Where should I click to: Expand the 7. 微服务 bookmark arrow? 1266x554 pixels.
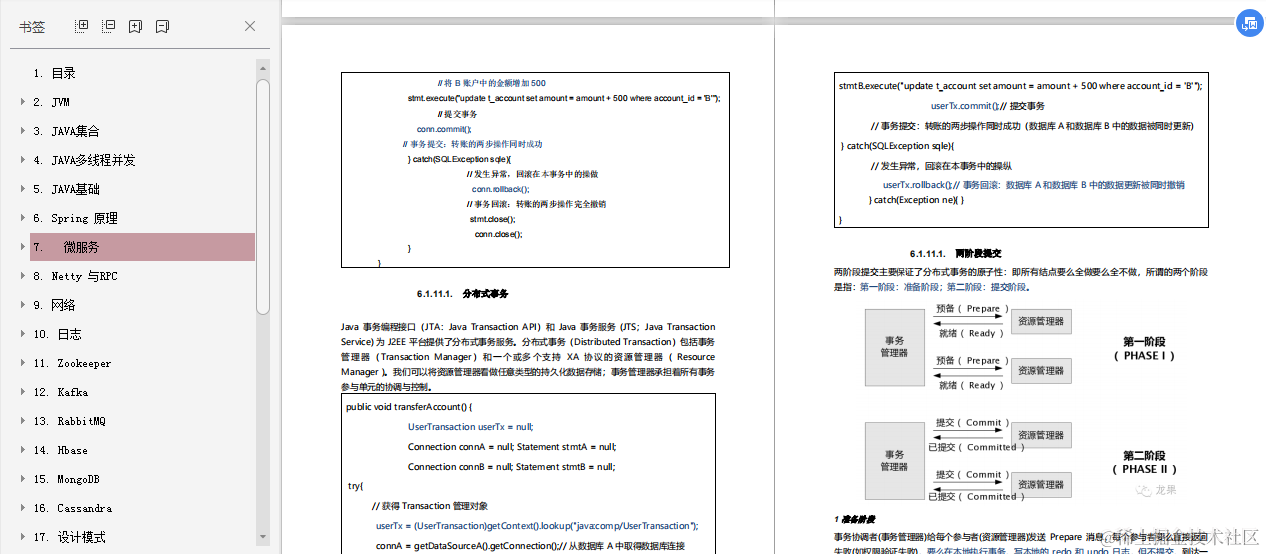pyautogui.click(x=23, y=247)
